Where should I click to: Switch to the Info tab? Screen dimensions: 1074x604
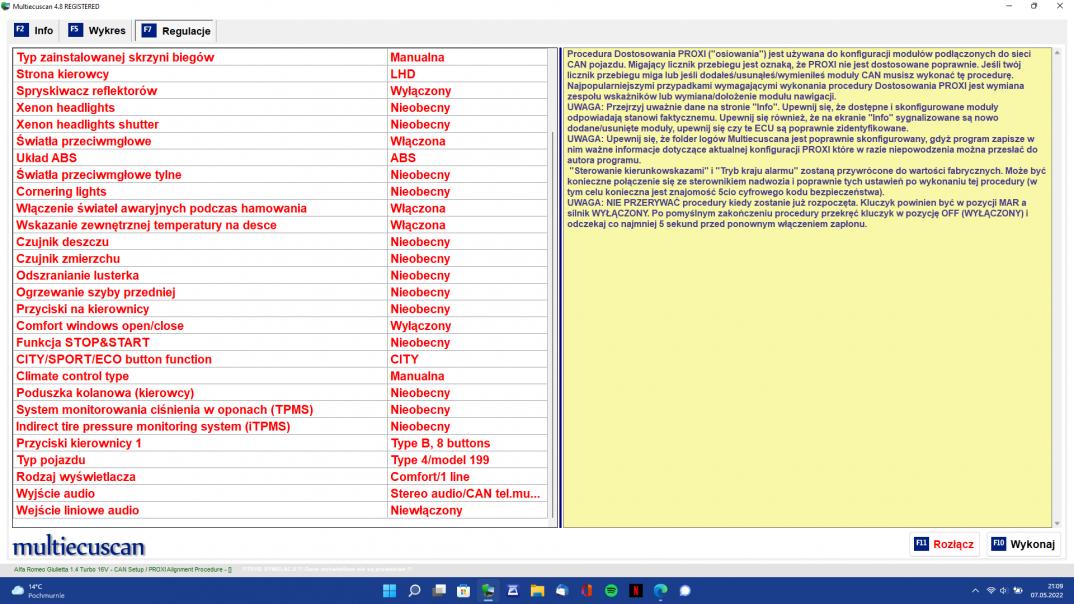[34, 31]
